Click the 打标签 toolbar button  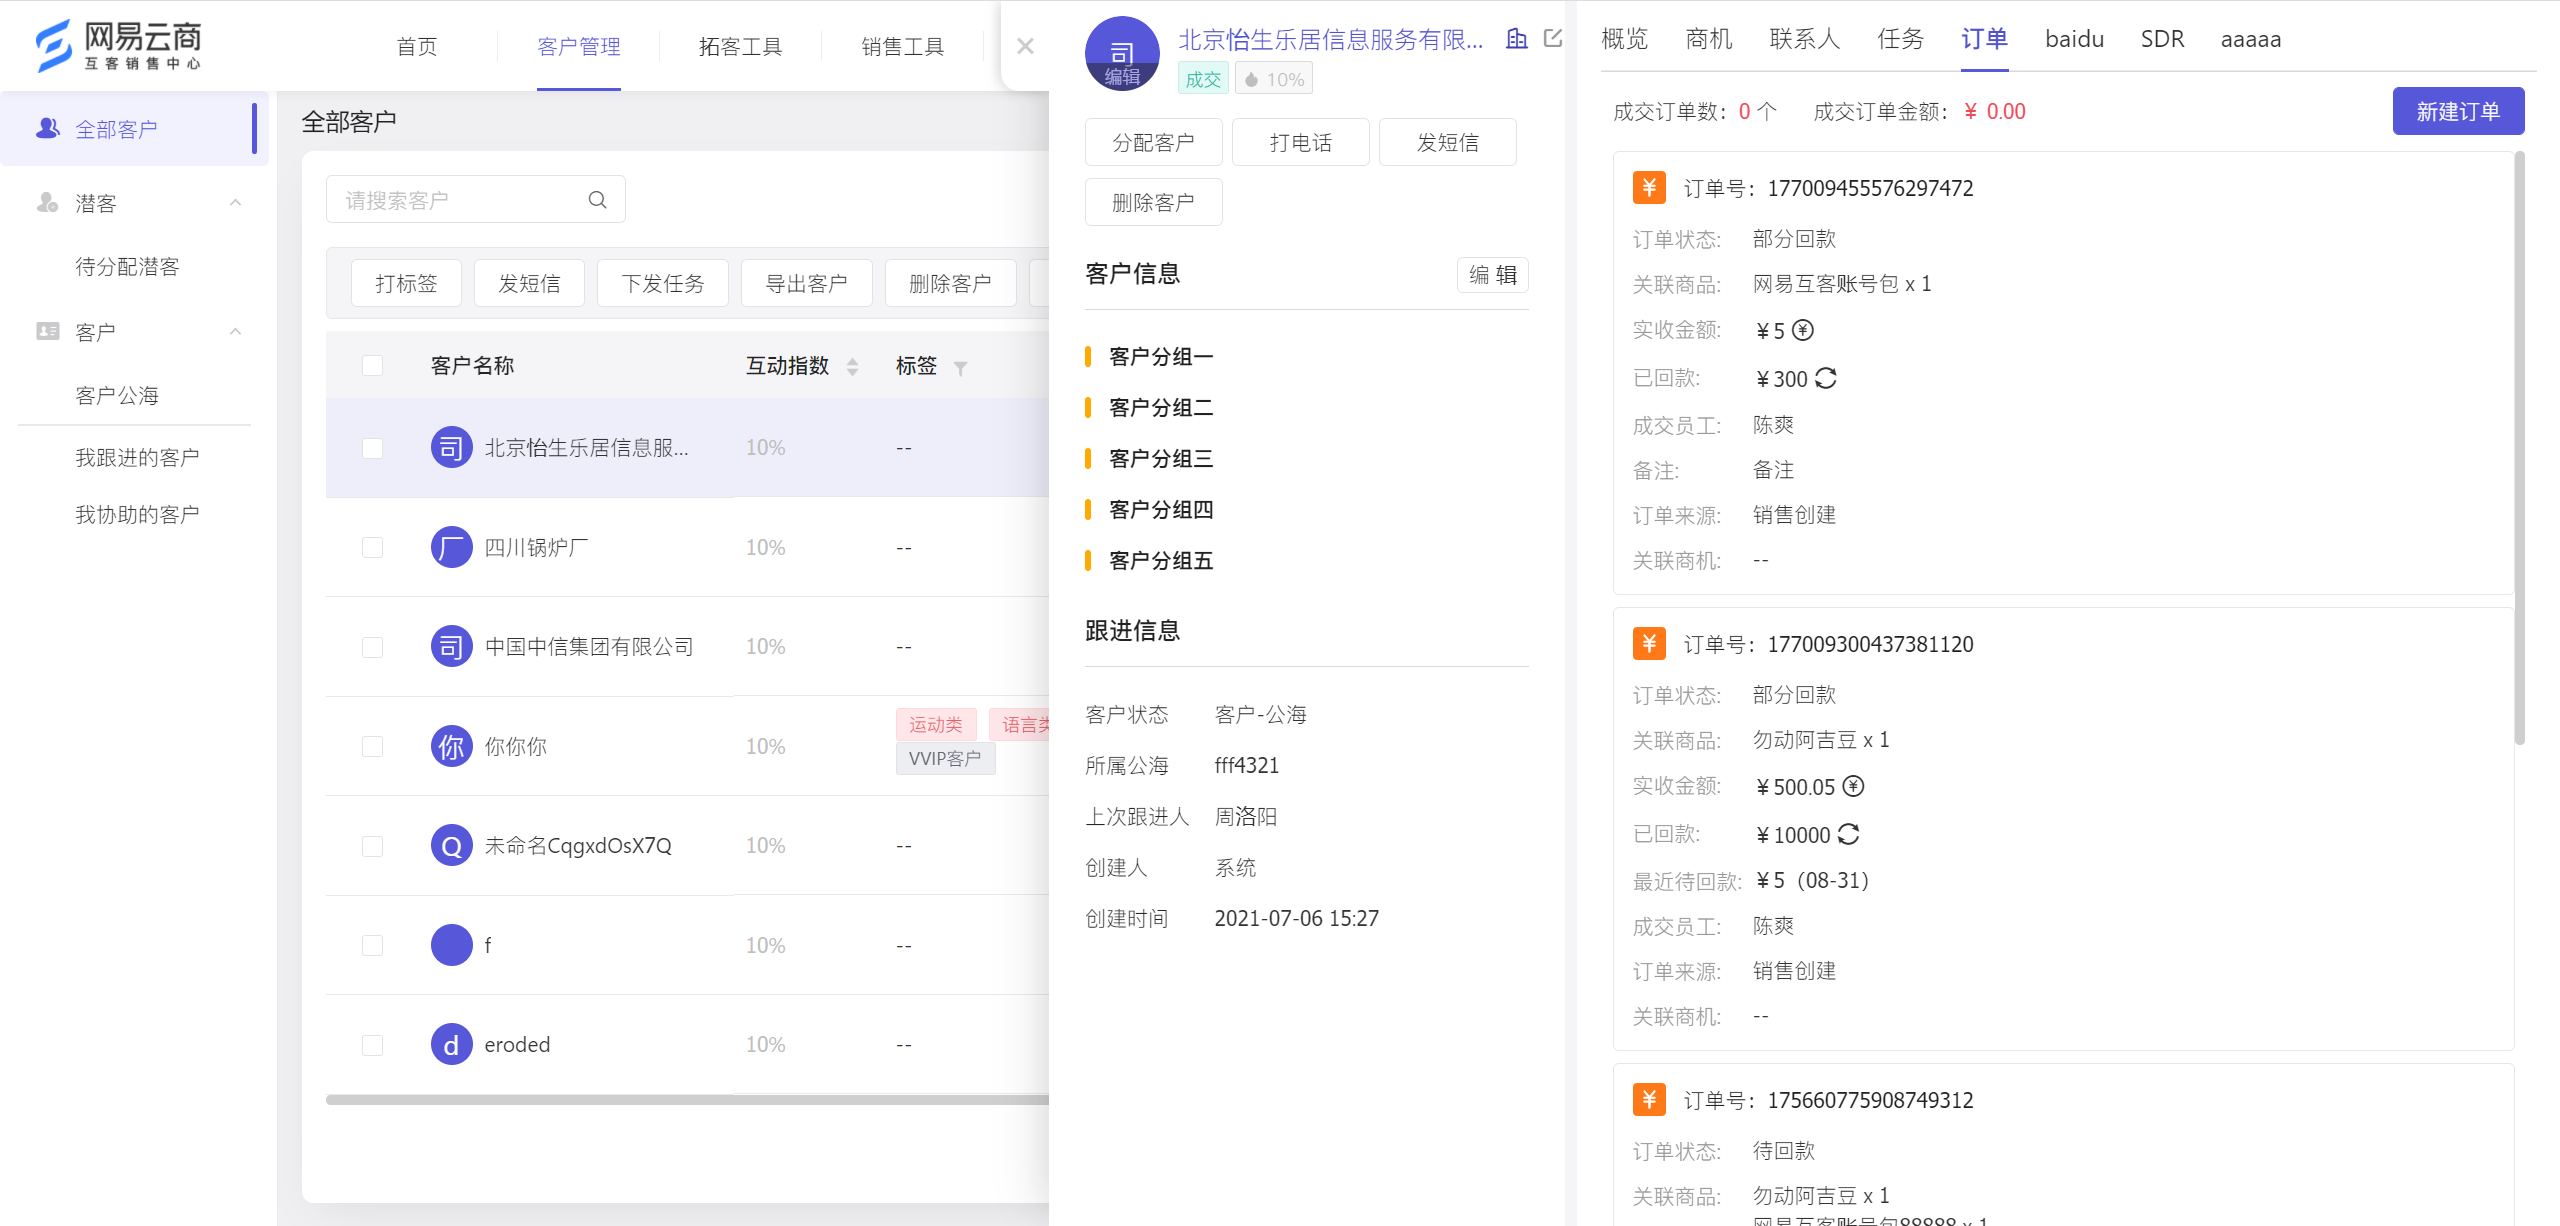(x=406, y=283)
